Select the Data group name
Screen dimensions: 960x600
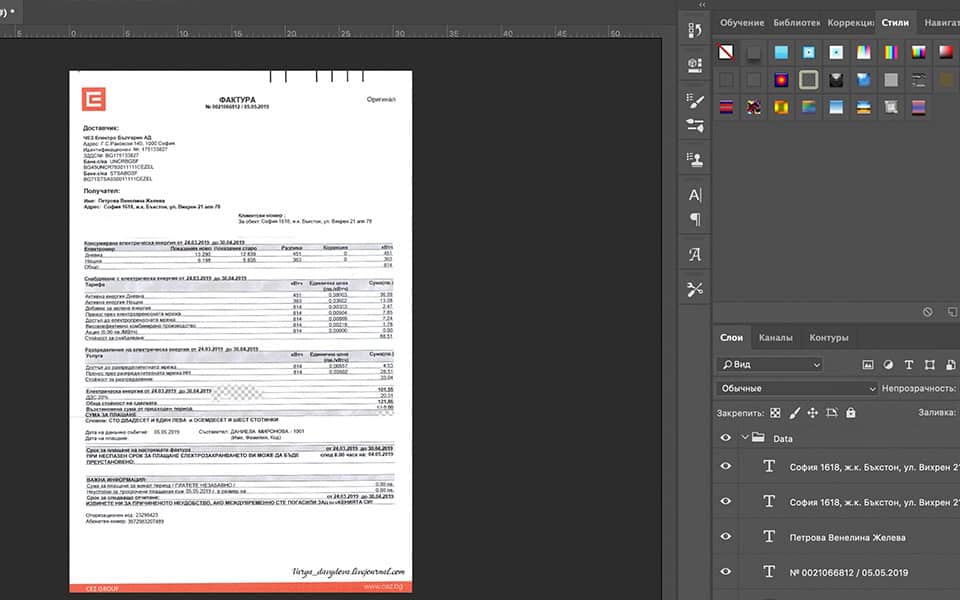[x=782, y=438]
